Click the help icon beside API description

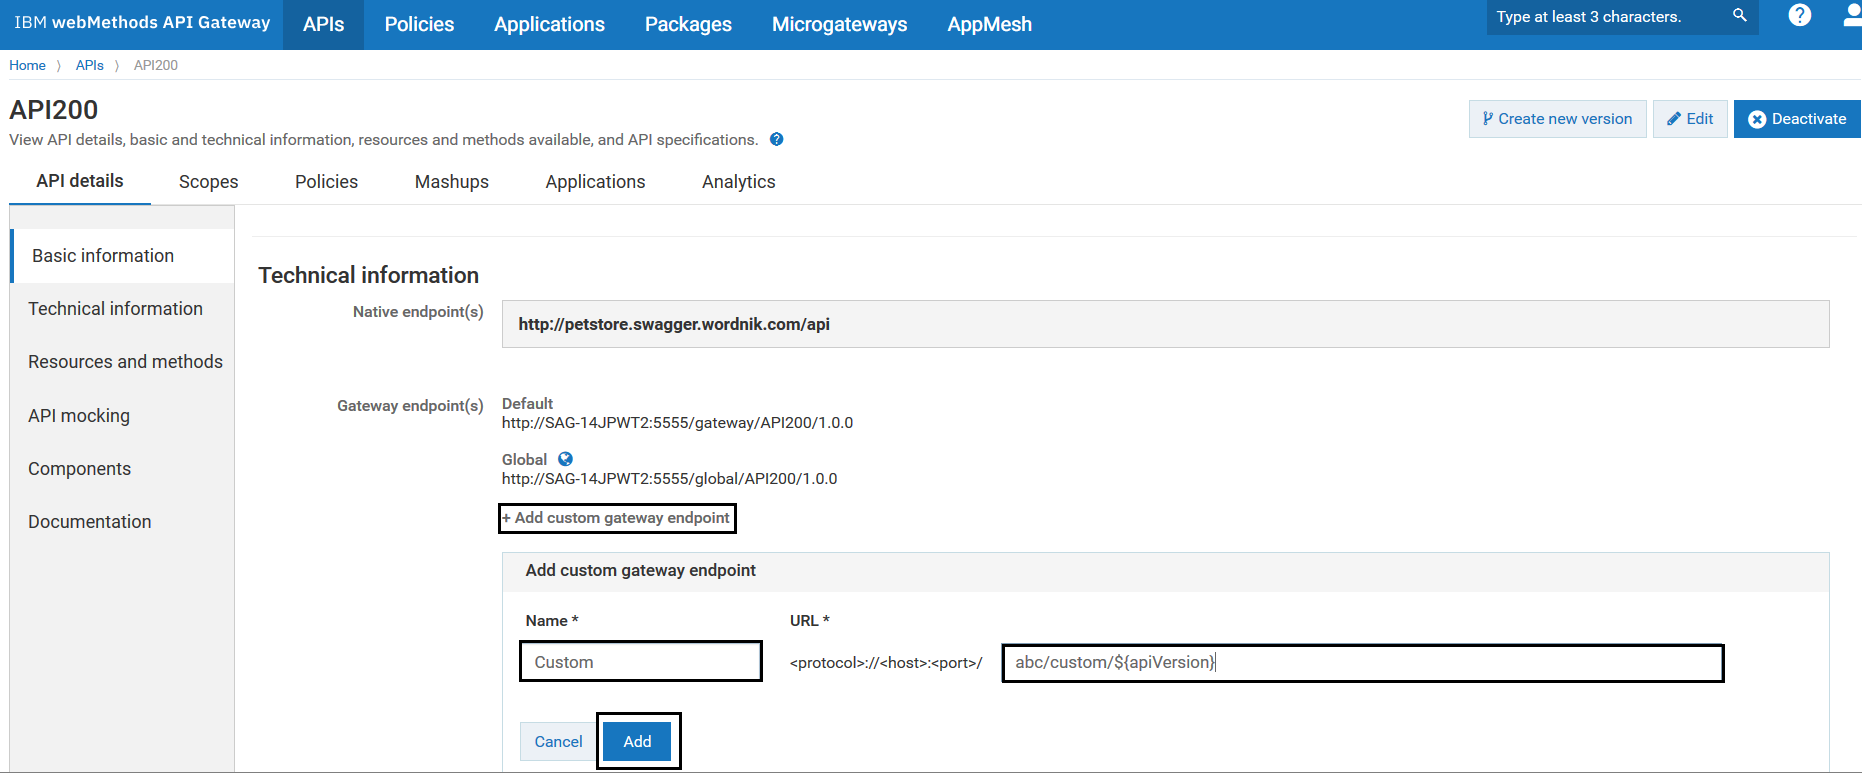777,140
